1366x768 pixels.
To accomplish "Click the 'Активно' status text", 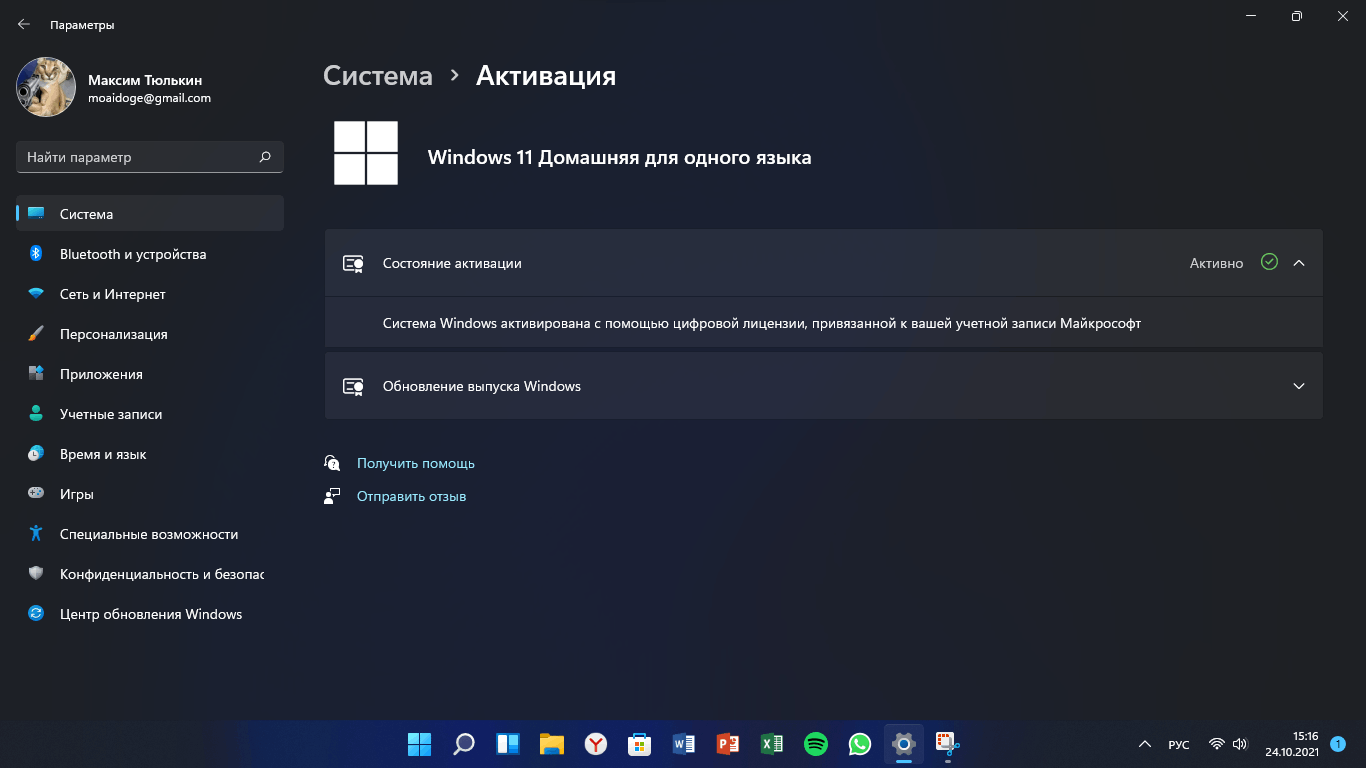I will [1216, 263].
